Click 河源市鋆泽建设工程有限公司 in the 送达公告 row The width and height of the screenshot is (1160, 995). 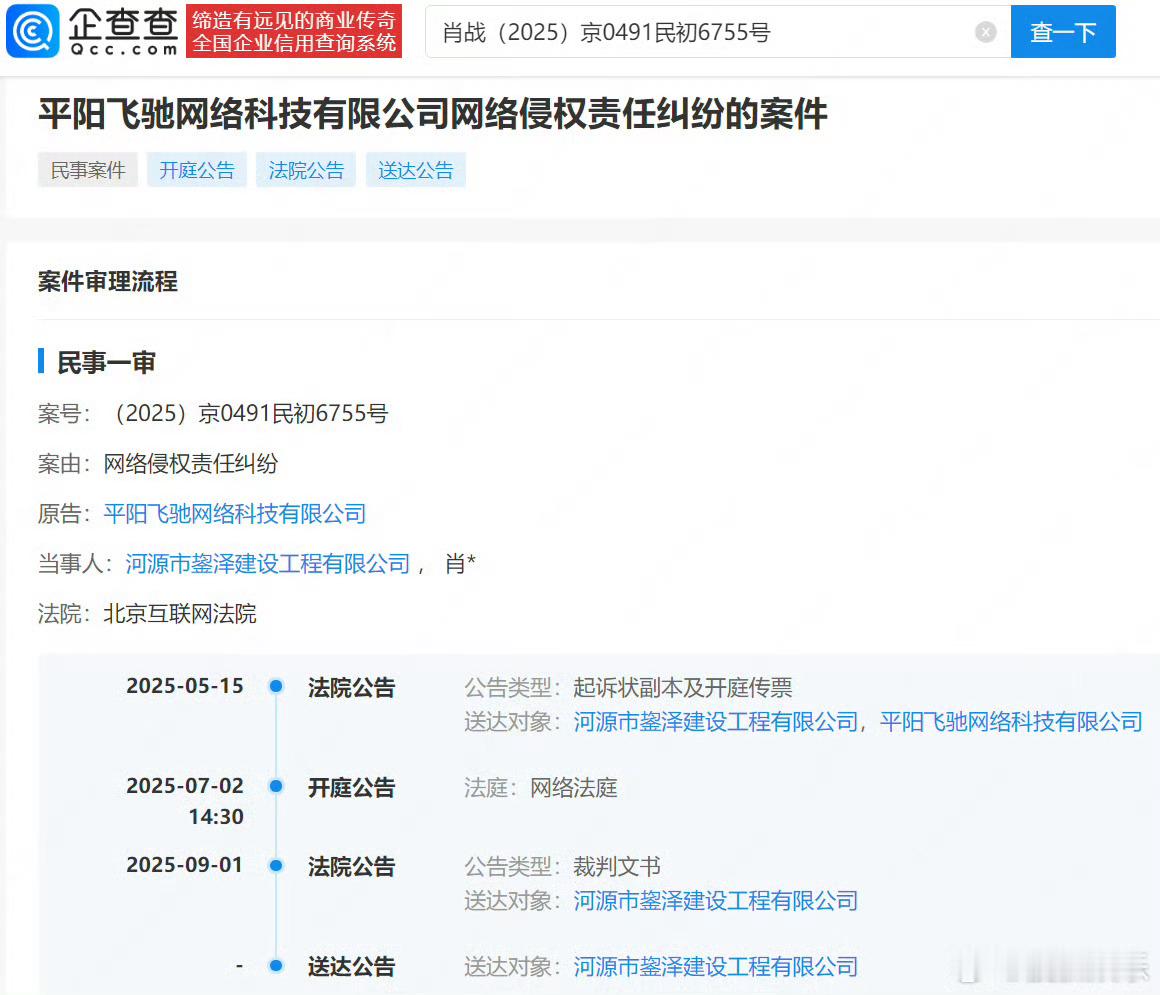point(716,966)
